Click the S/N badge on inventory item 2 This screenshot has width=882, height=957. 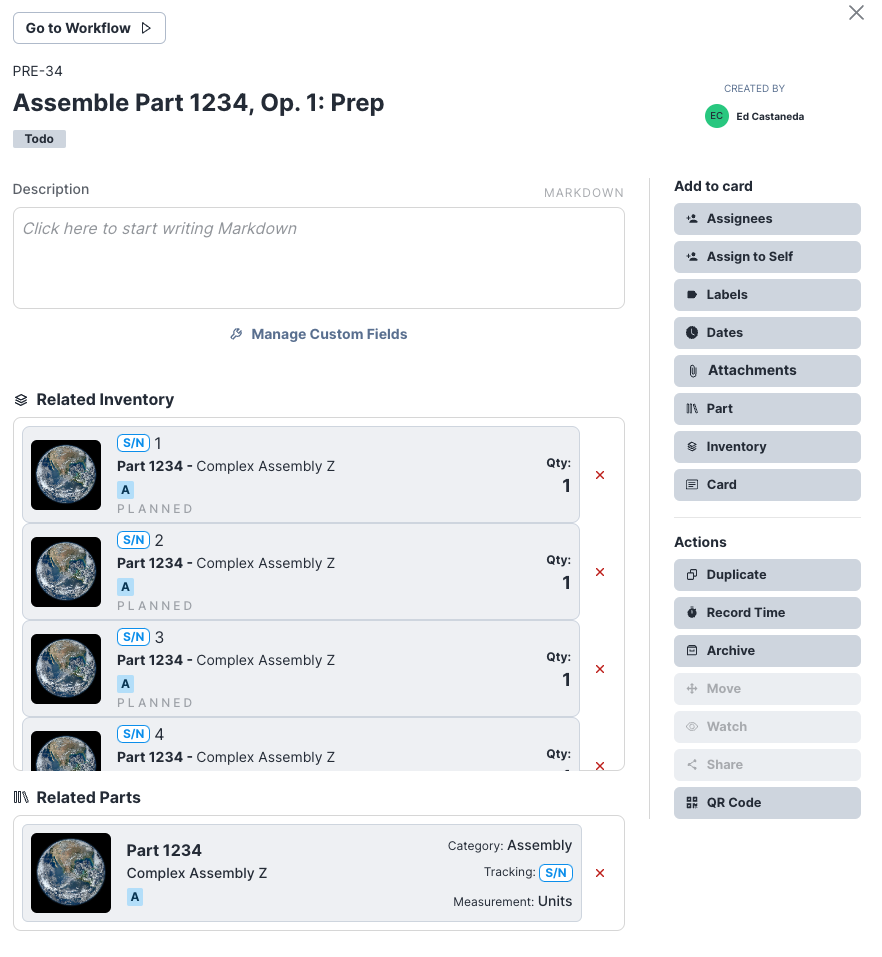click(131, 540)
